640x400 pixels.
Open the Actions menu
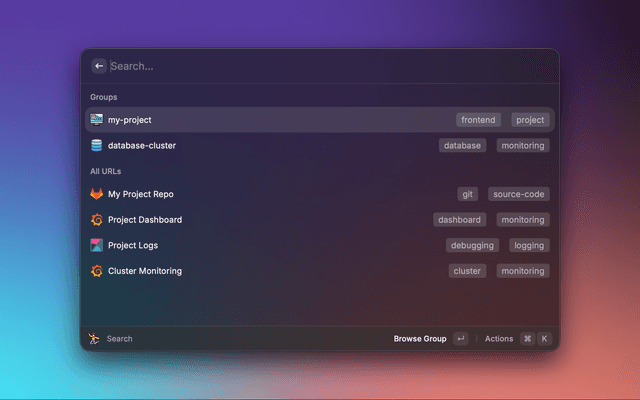[x=499, y=339]
